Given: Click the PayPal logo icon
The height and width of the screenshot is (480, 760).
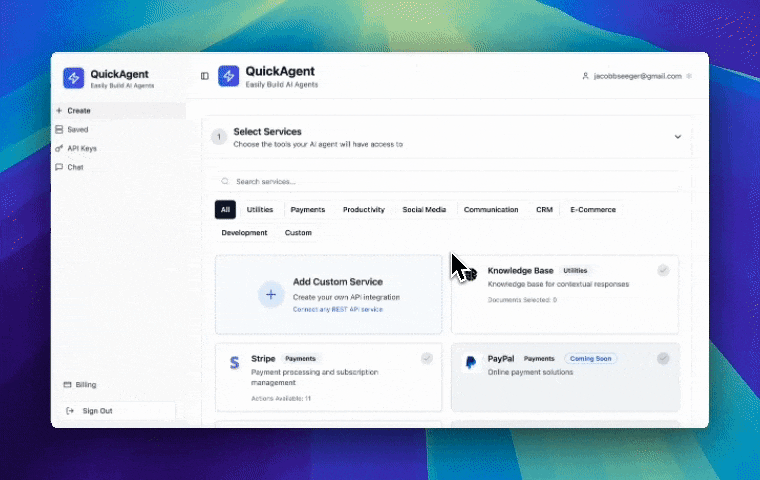Looking at the screenshot, I should point(471,362).
